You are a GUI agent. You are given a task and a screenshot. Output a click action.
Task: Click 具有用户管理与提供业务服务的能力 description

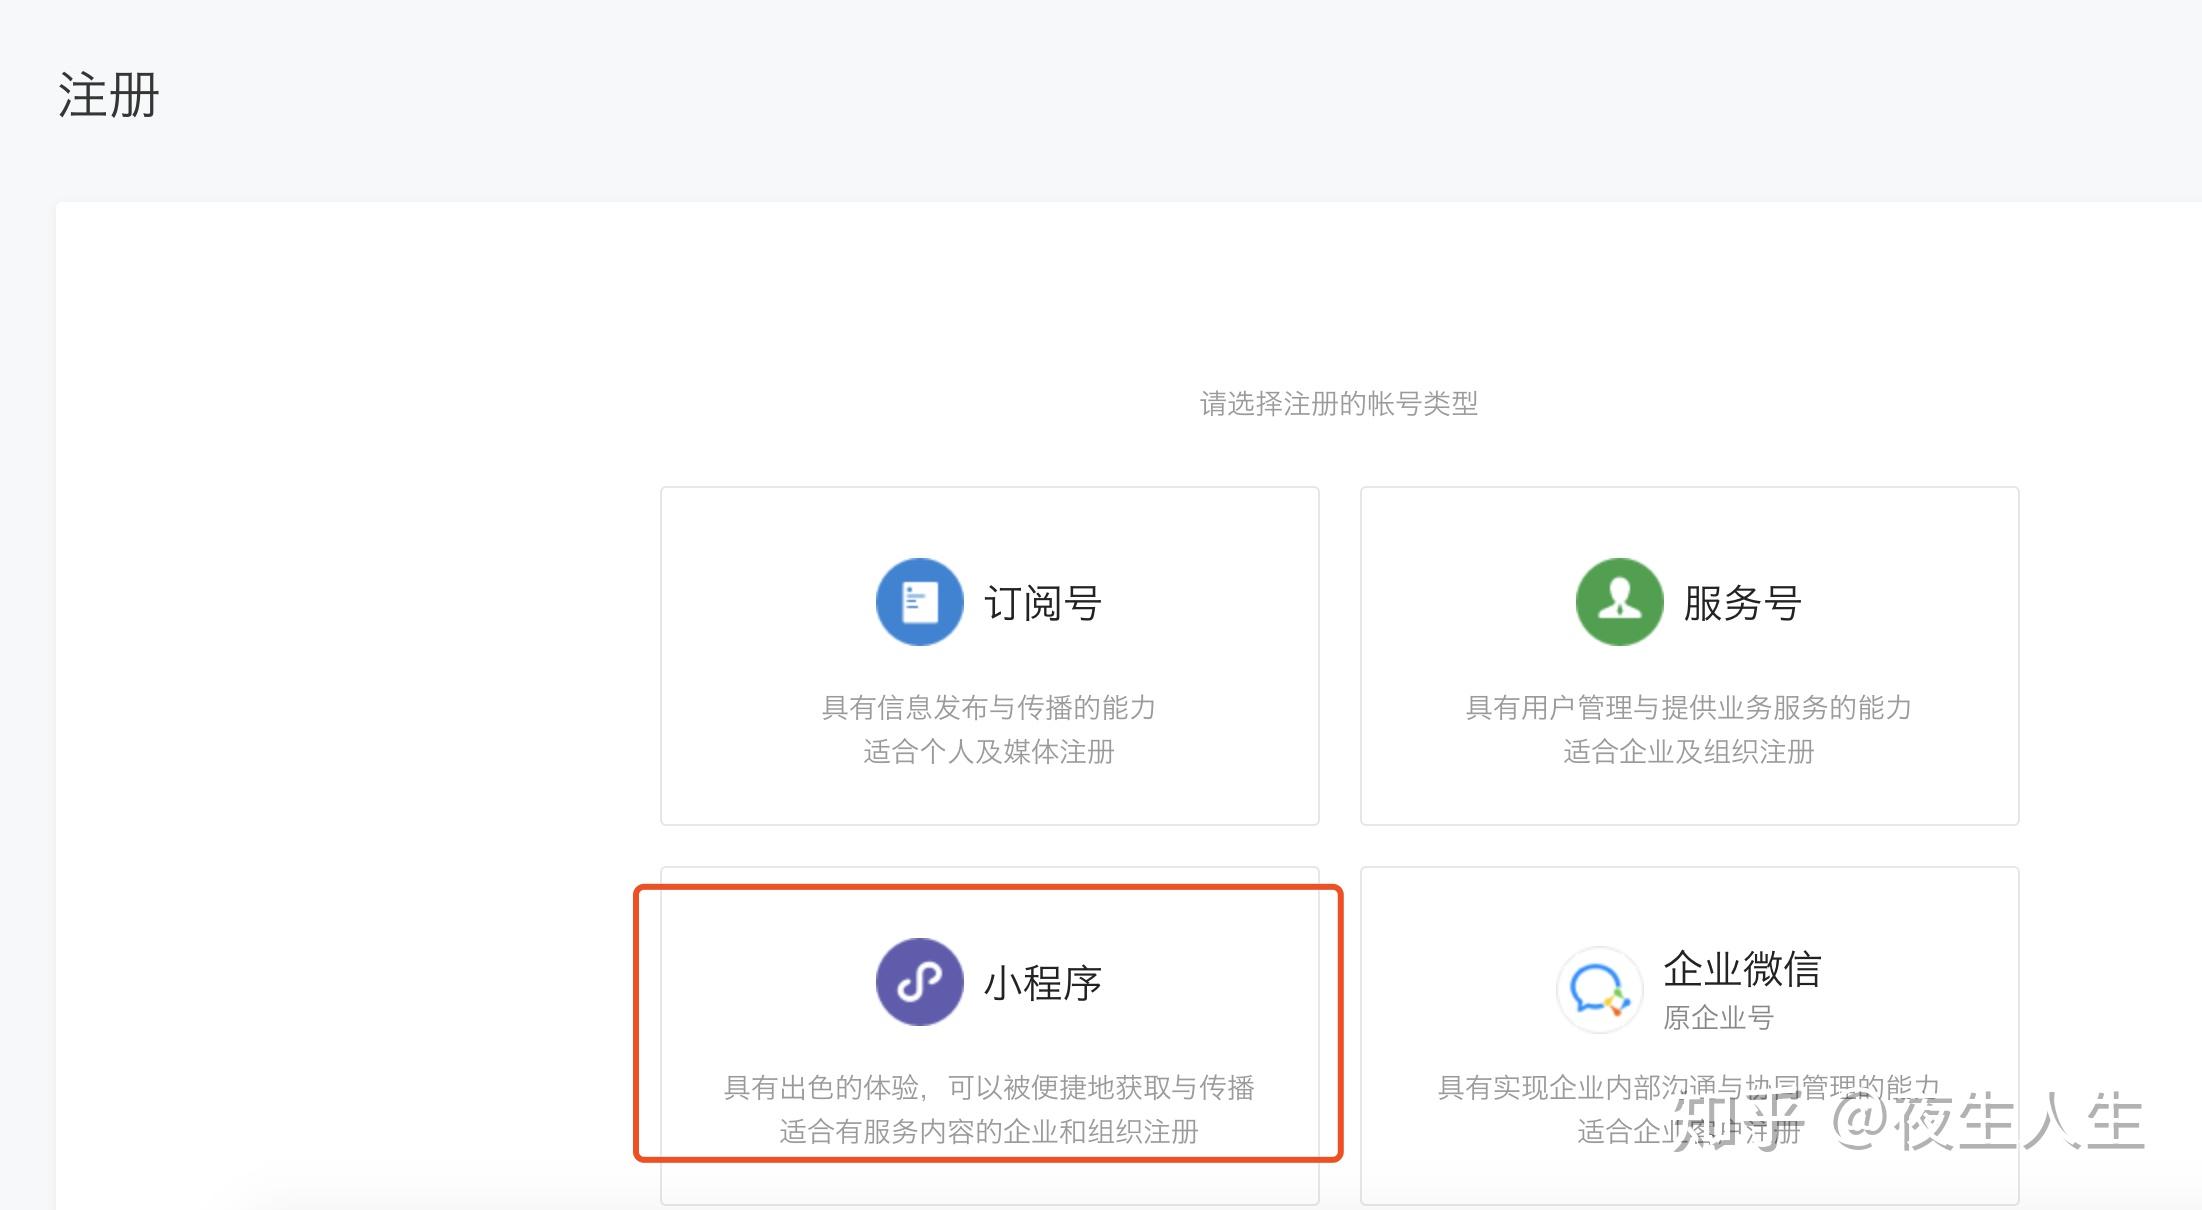tap(1688, 708)
